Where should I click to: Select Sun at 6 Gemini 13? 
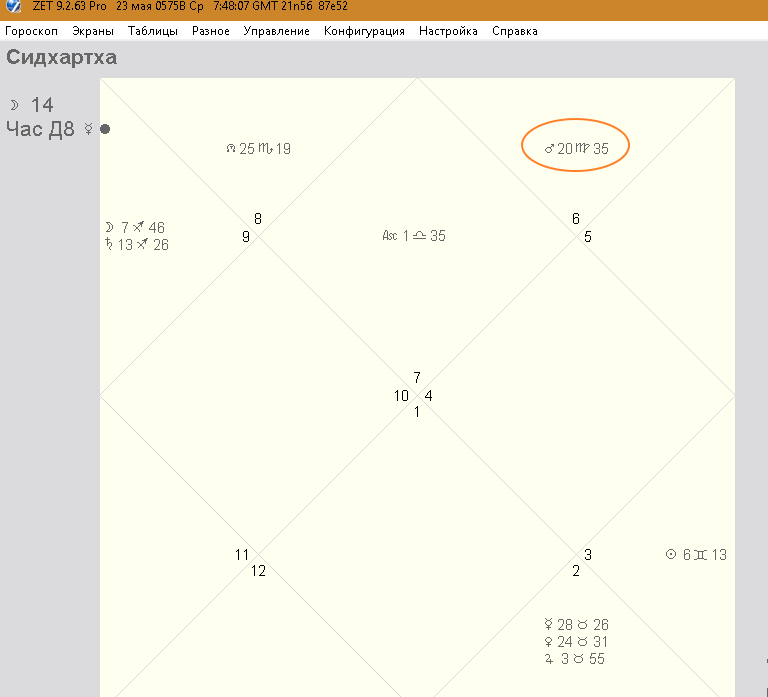pos(696,554)
